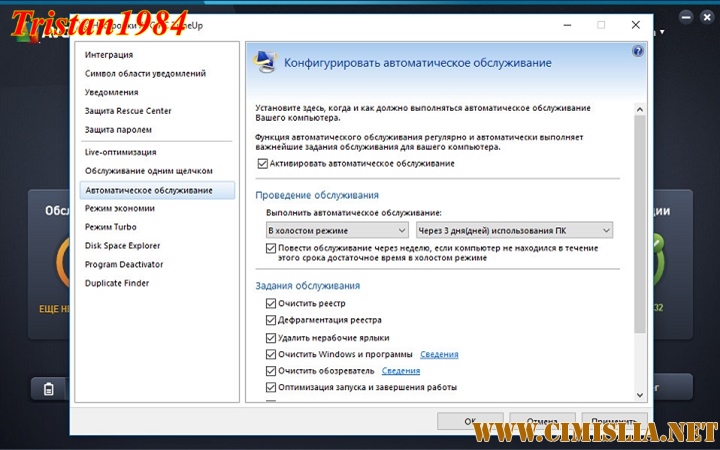Open 'Program Deactivator' settings
This screenshot has height=450, width=720.
(x=124, y=264)
